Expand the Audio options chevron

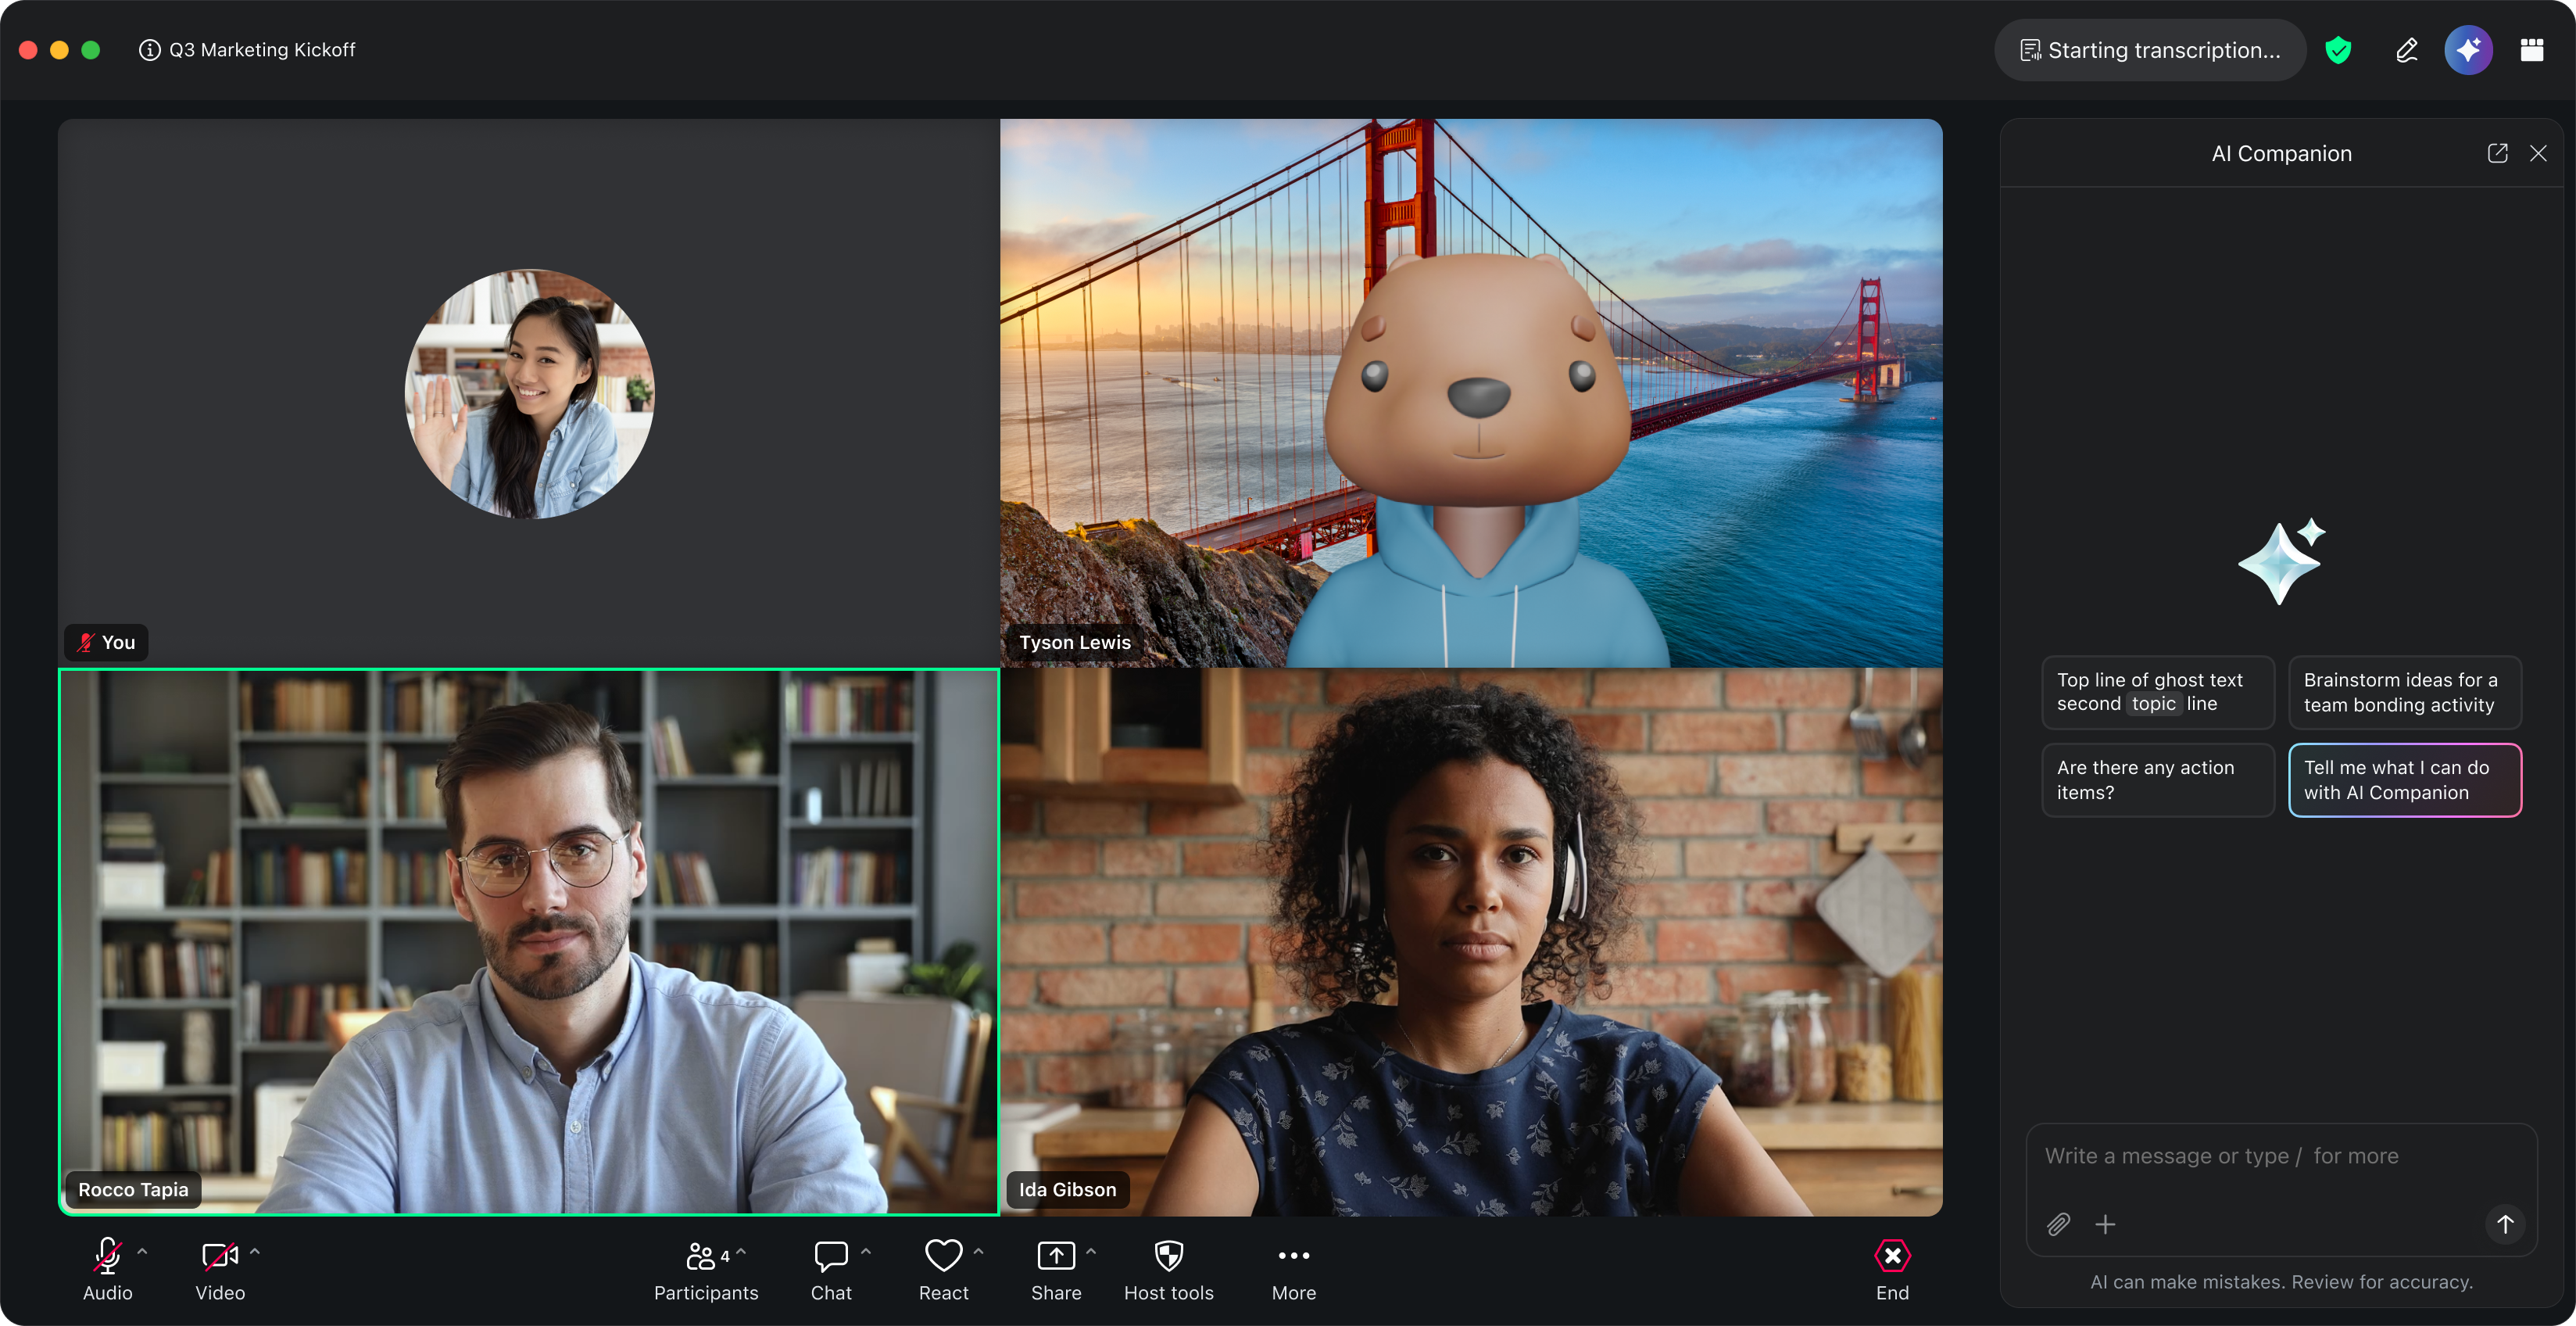(x=142, y=1251)
